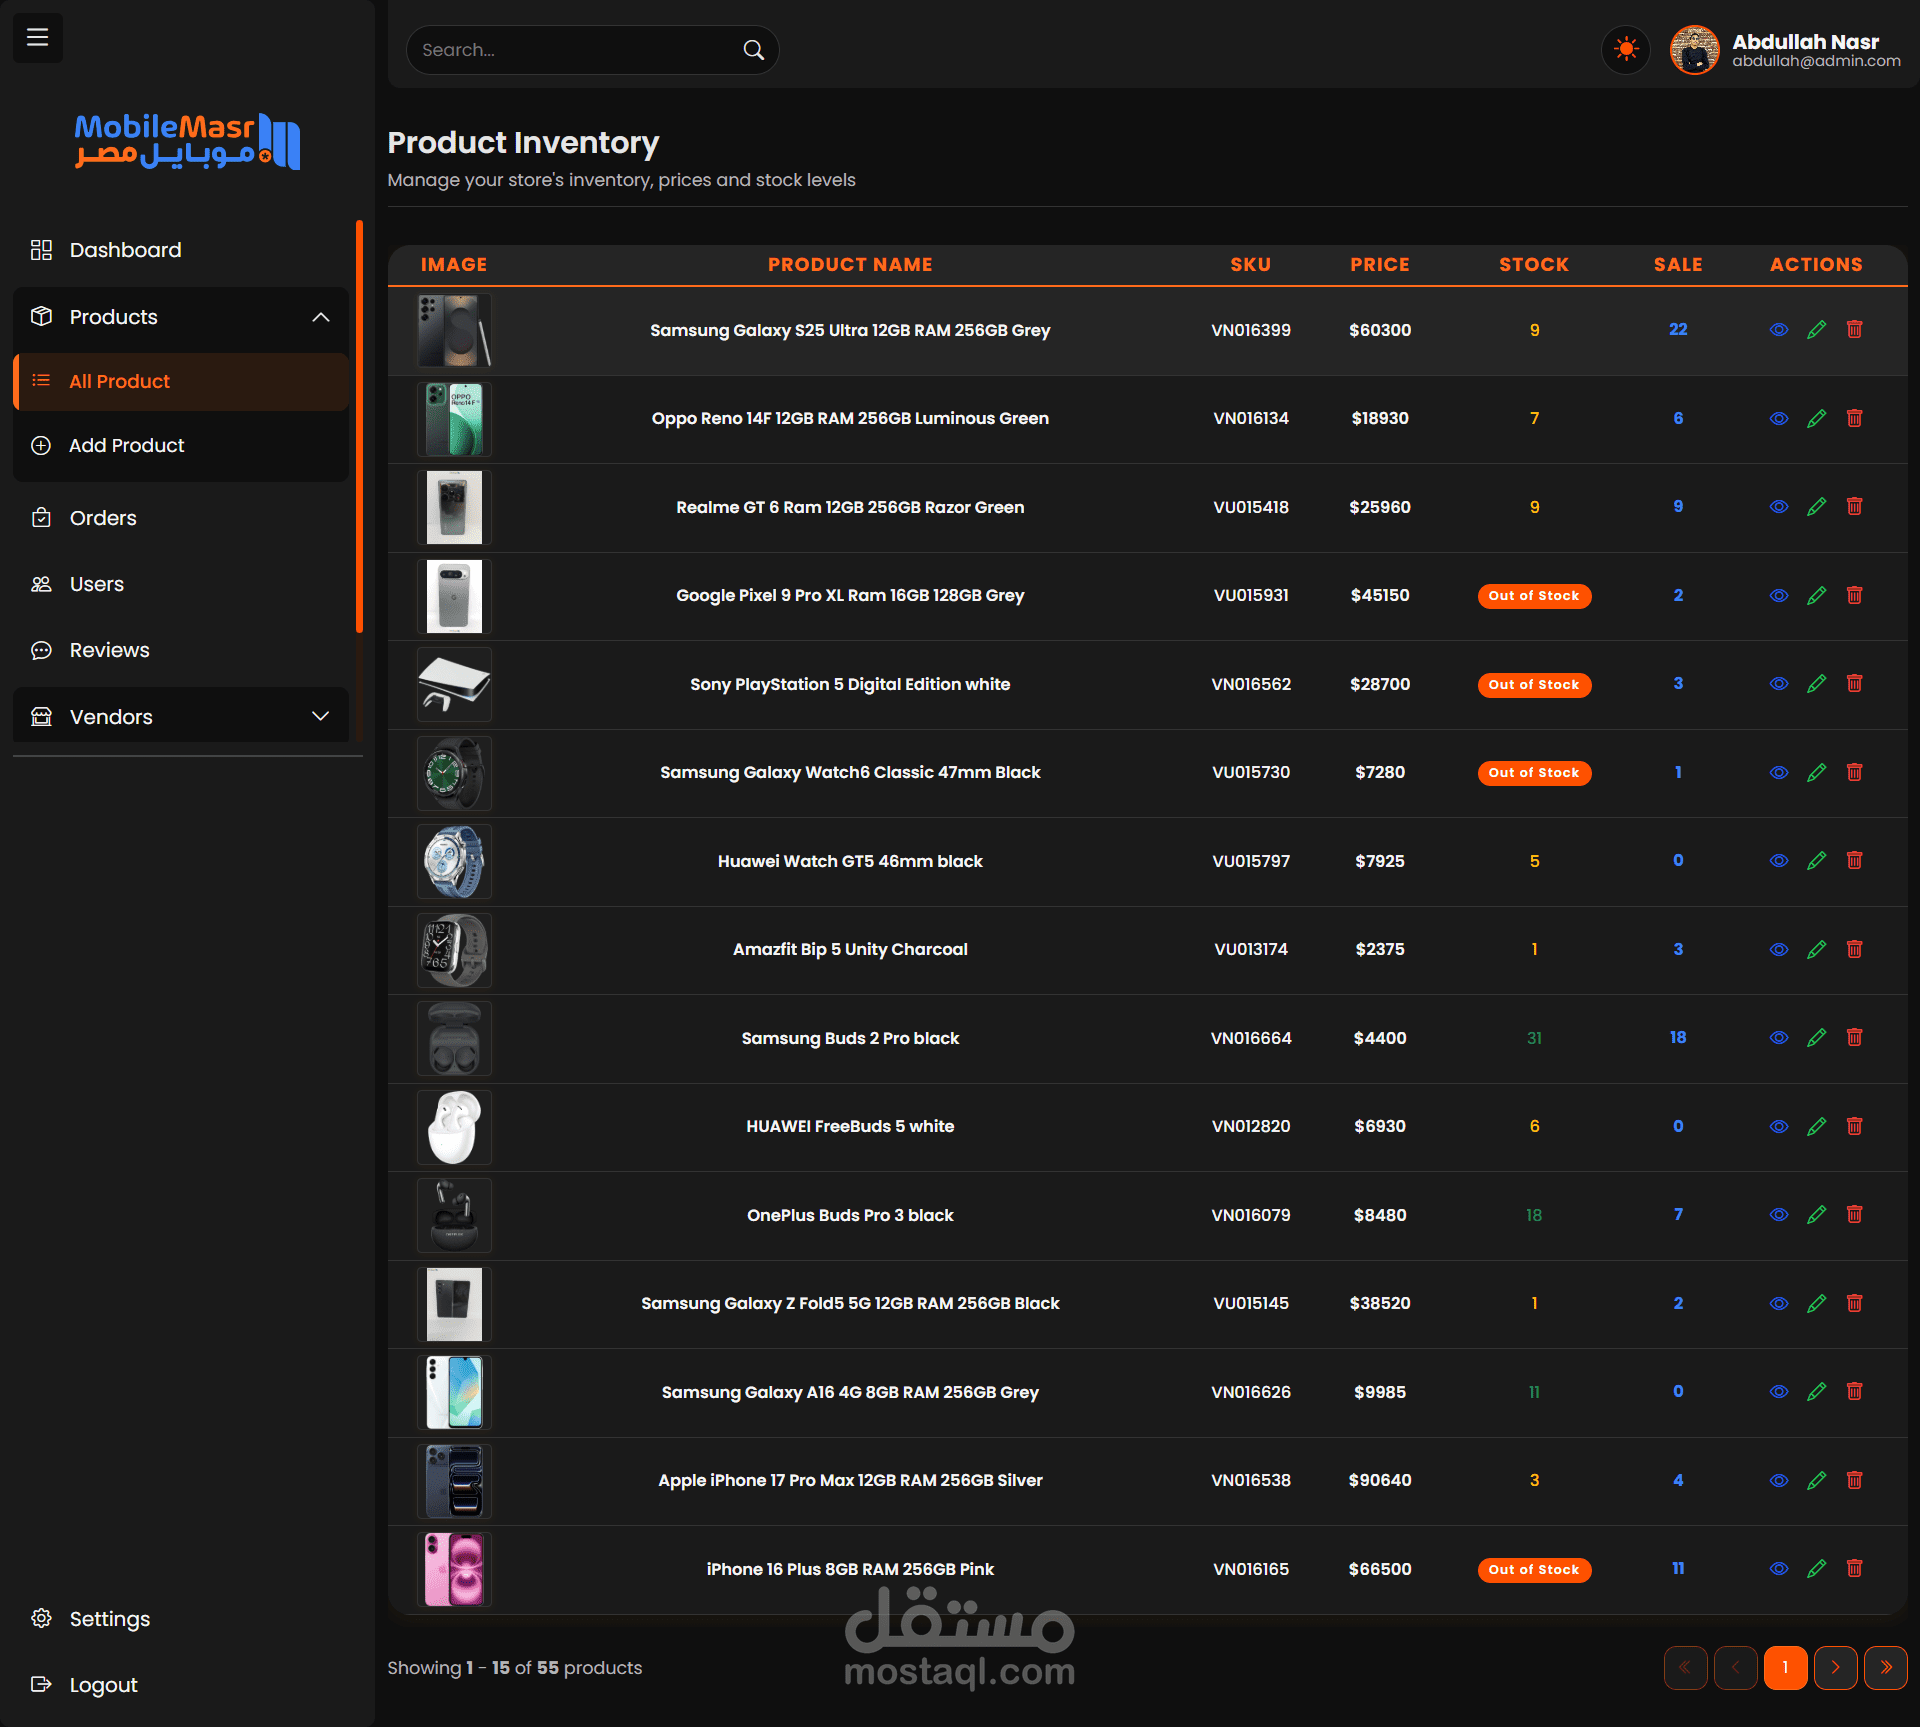The width and height of the screenshot is (1920, 1727).
Task: Click the Logout link
Action: [103, 1685]
